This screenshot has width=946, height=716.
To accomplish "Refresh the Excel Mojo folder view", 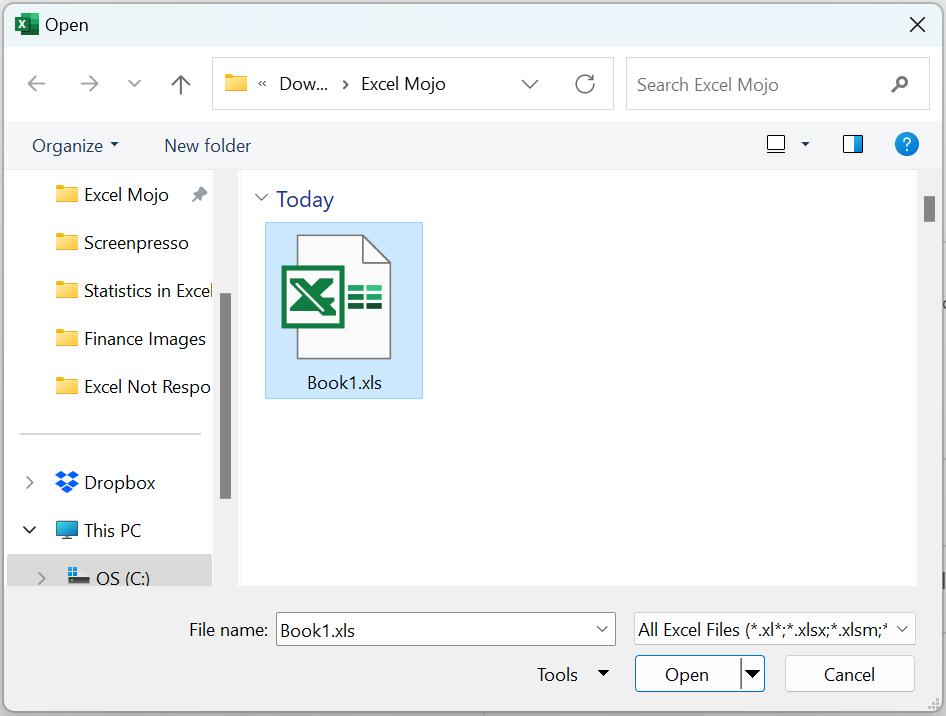I will [x=585, y=84].
